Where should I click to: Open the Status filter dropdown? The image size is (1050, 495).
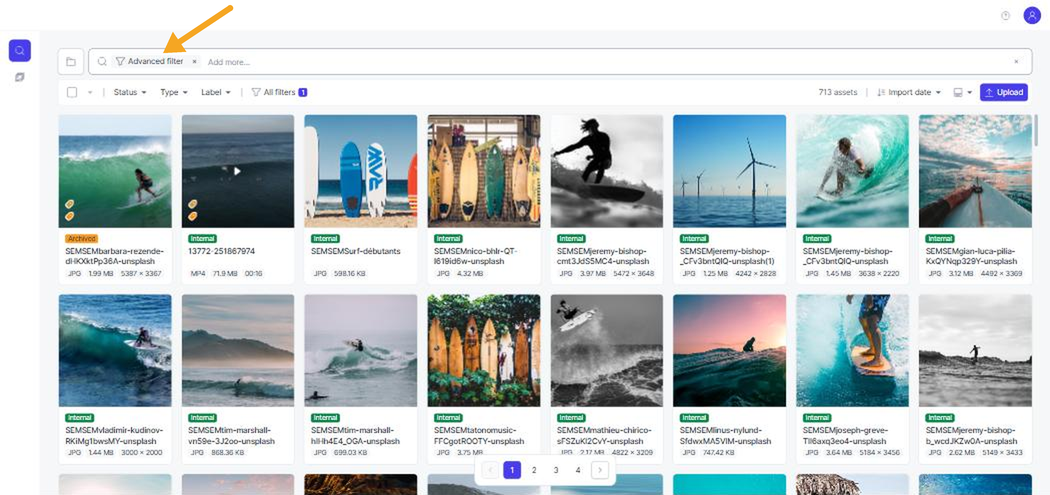click(x=130, y=92)
